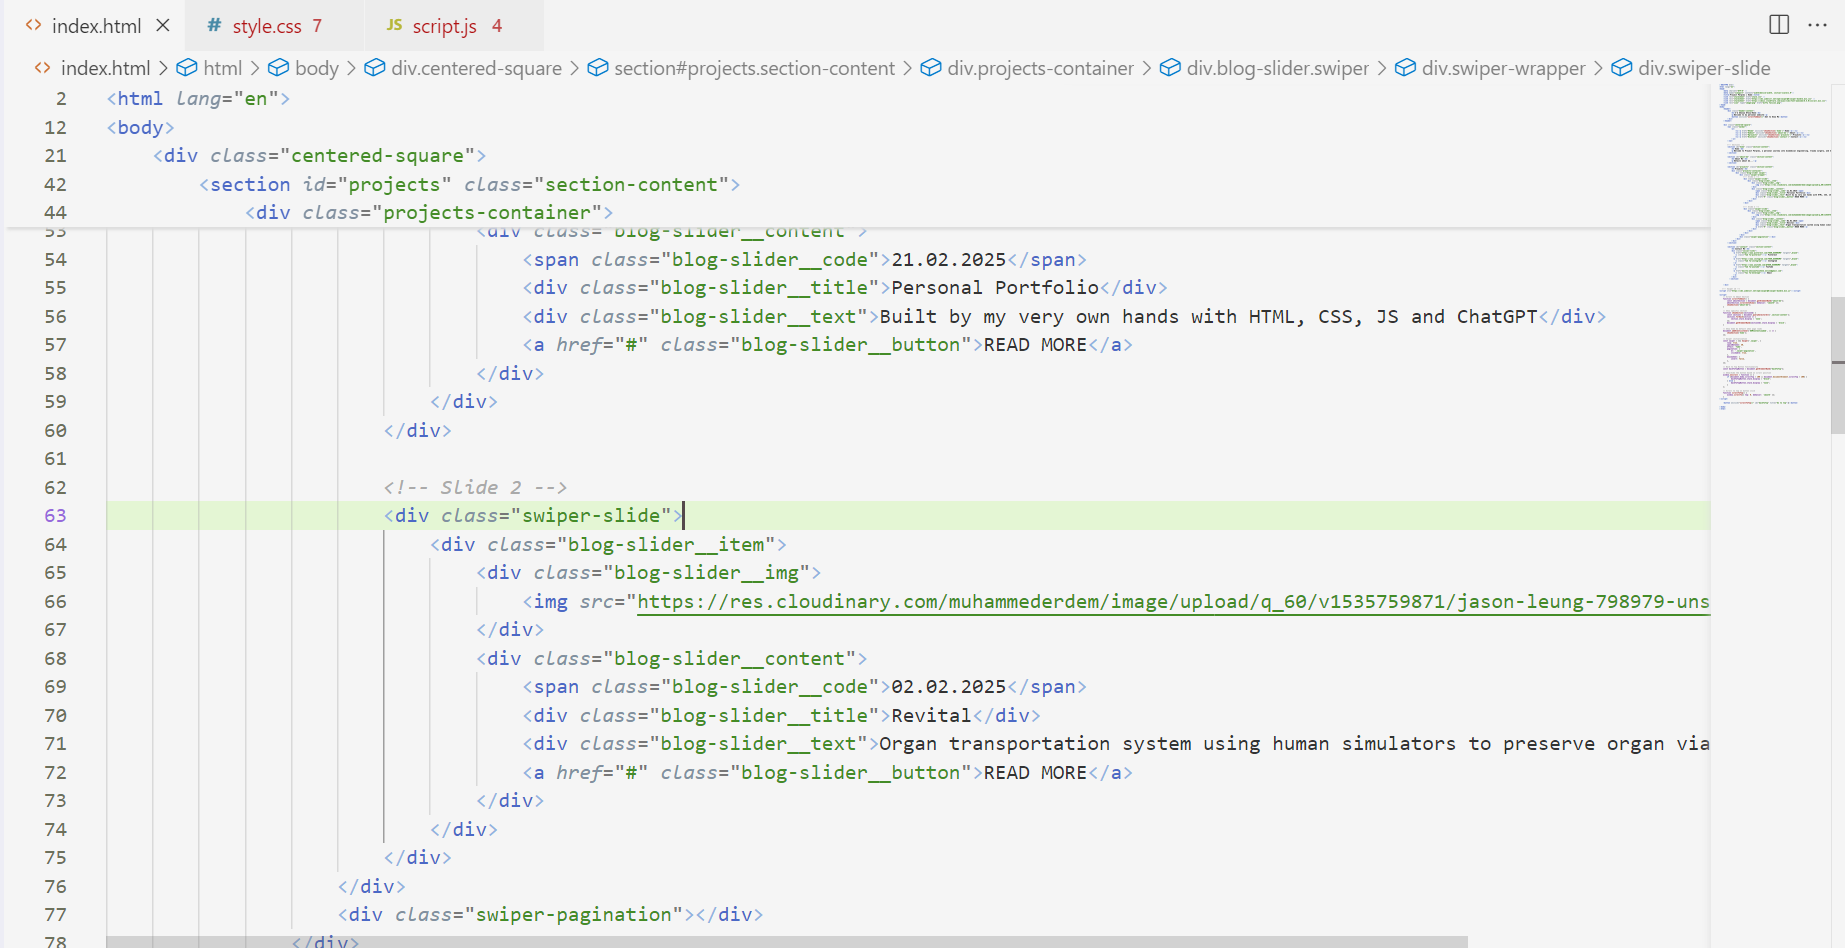This screenshot has height=948, width=1845.
Task: Click the text 'Built by my very own hands'
Action: tap(1029, 316)
